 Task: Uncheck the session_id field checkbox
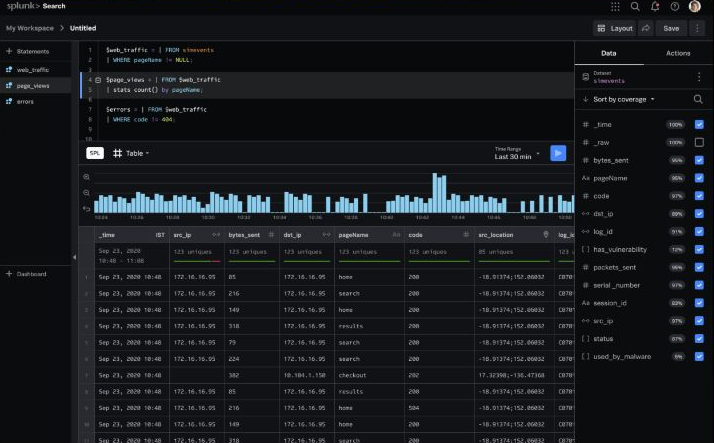click(699, 303)
